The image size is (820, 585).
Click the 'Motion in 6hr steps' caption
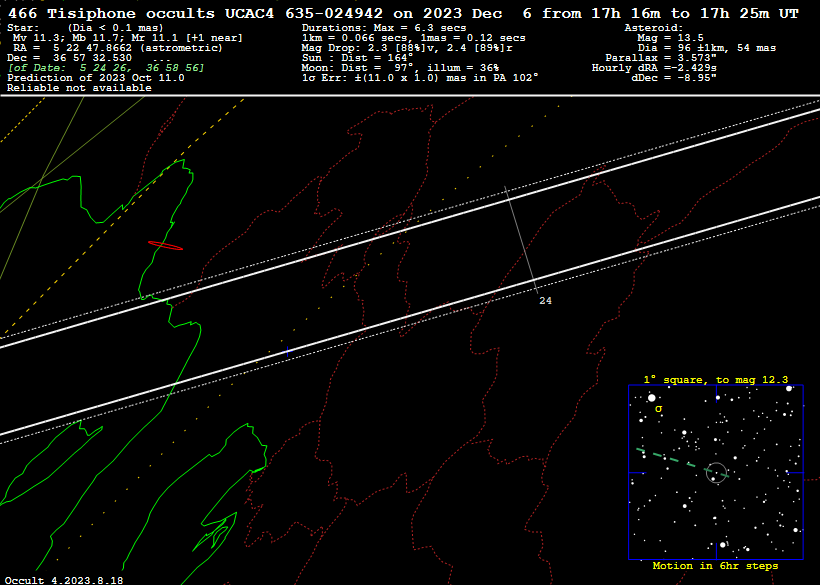click(715, 566)
